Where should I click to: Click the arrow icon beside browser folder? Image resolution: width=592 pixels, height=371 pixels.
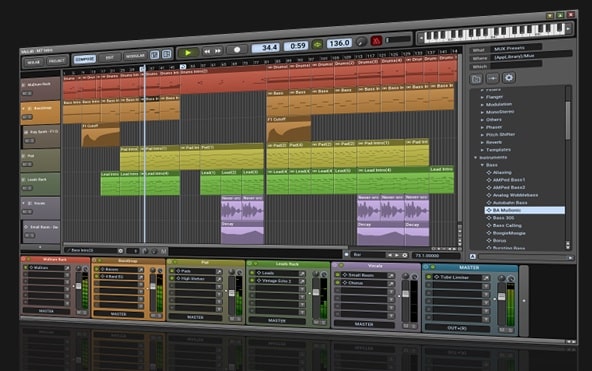click(492, 79)
